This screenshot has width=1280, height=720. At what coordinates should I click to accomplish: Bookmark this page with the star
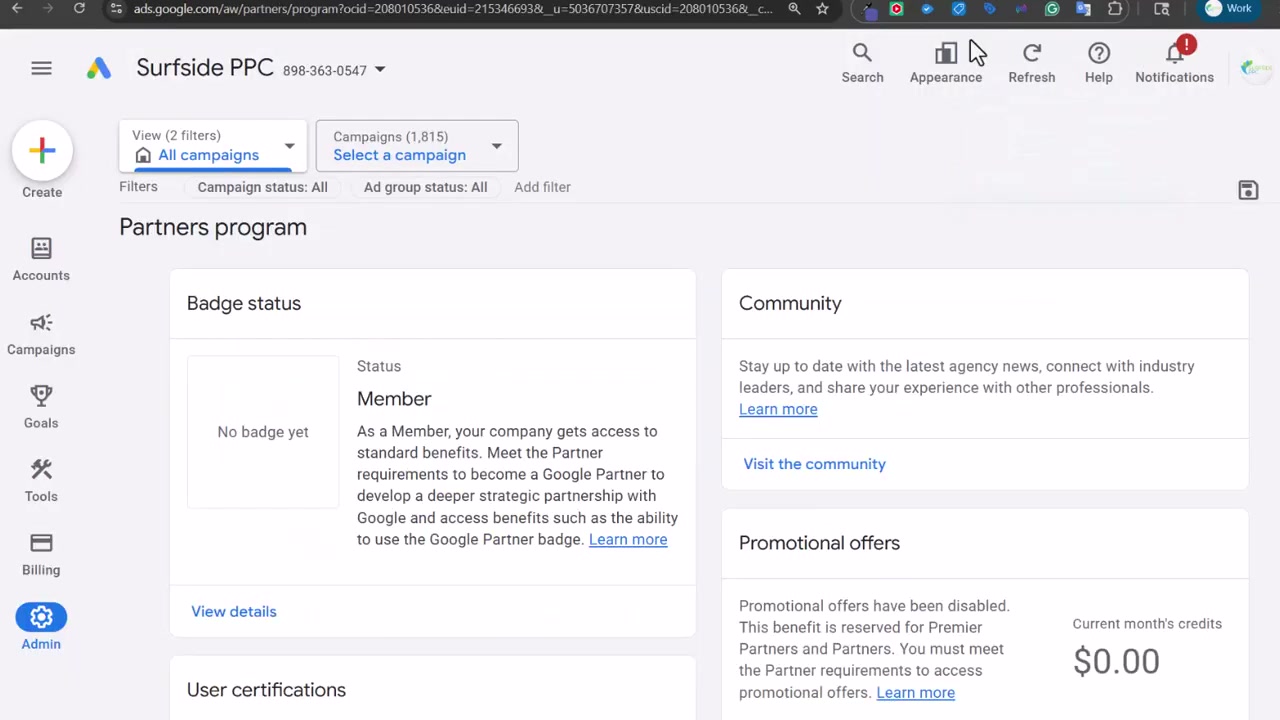822,9
